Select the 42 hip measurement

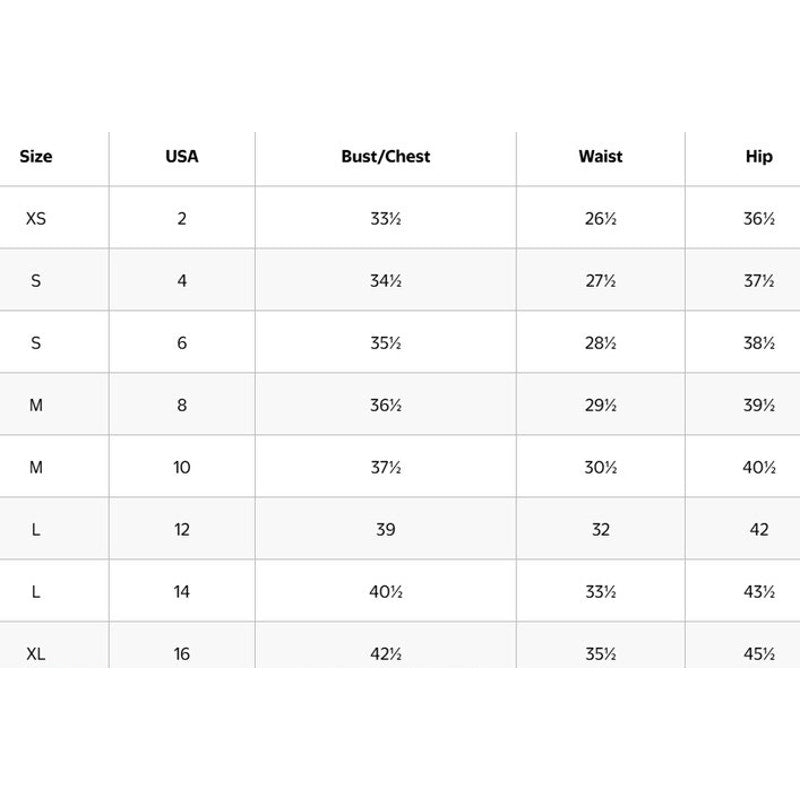click(x=759, y=530)
